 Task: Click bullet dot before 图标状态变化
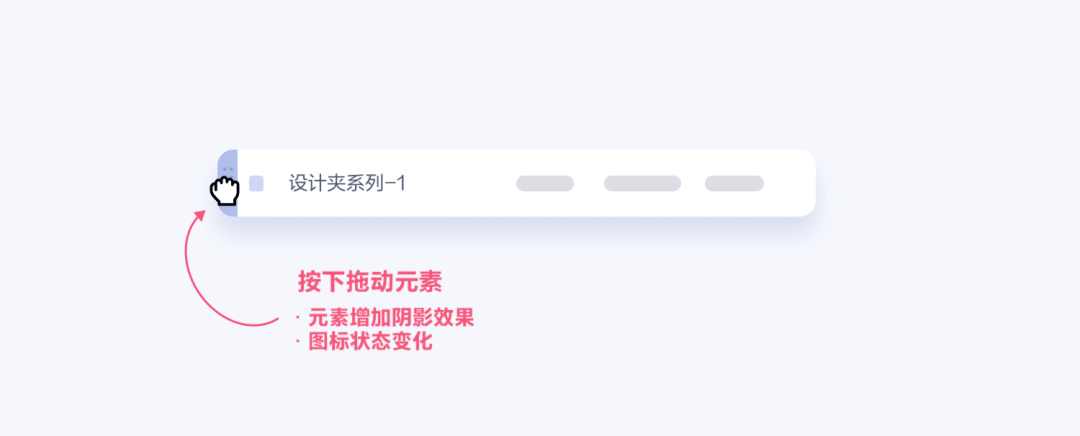(298, 342)
